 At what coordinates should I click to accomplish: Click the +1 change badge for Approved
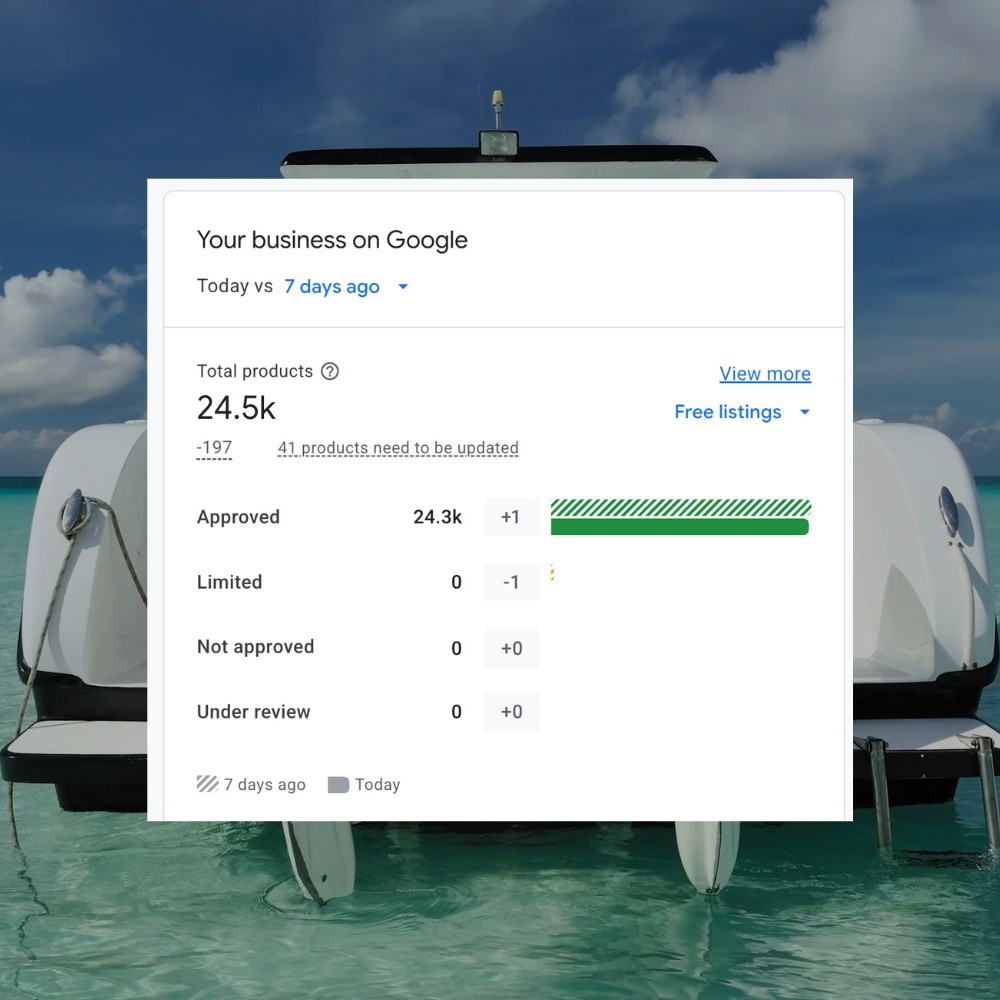click(511, 517)
